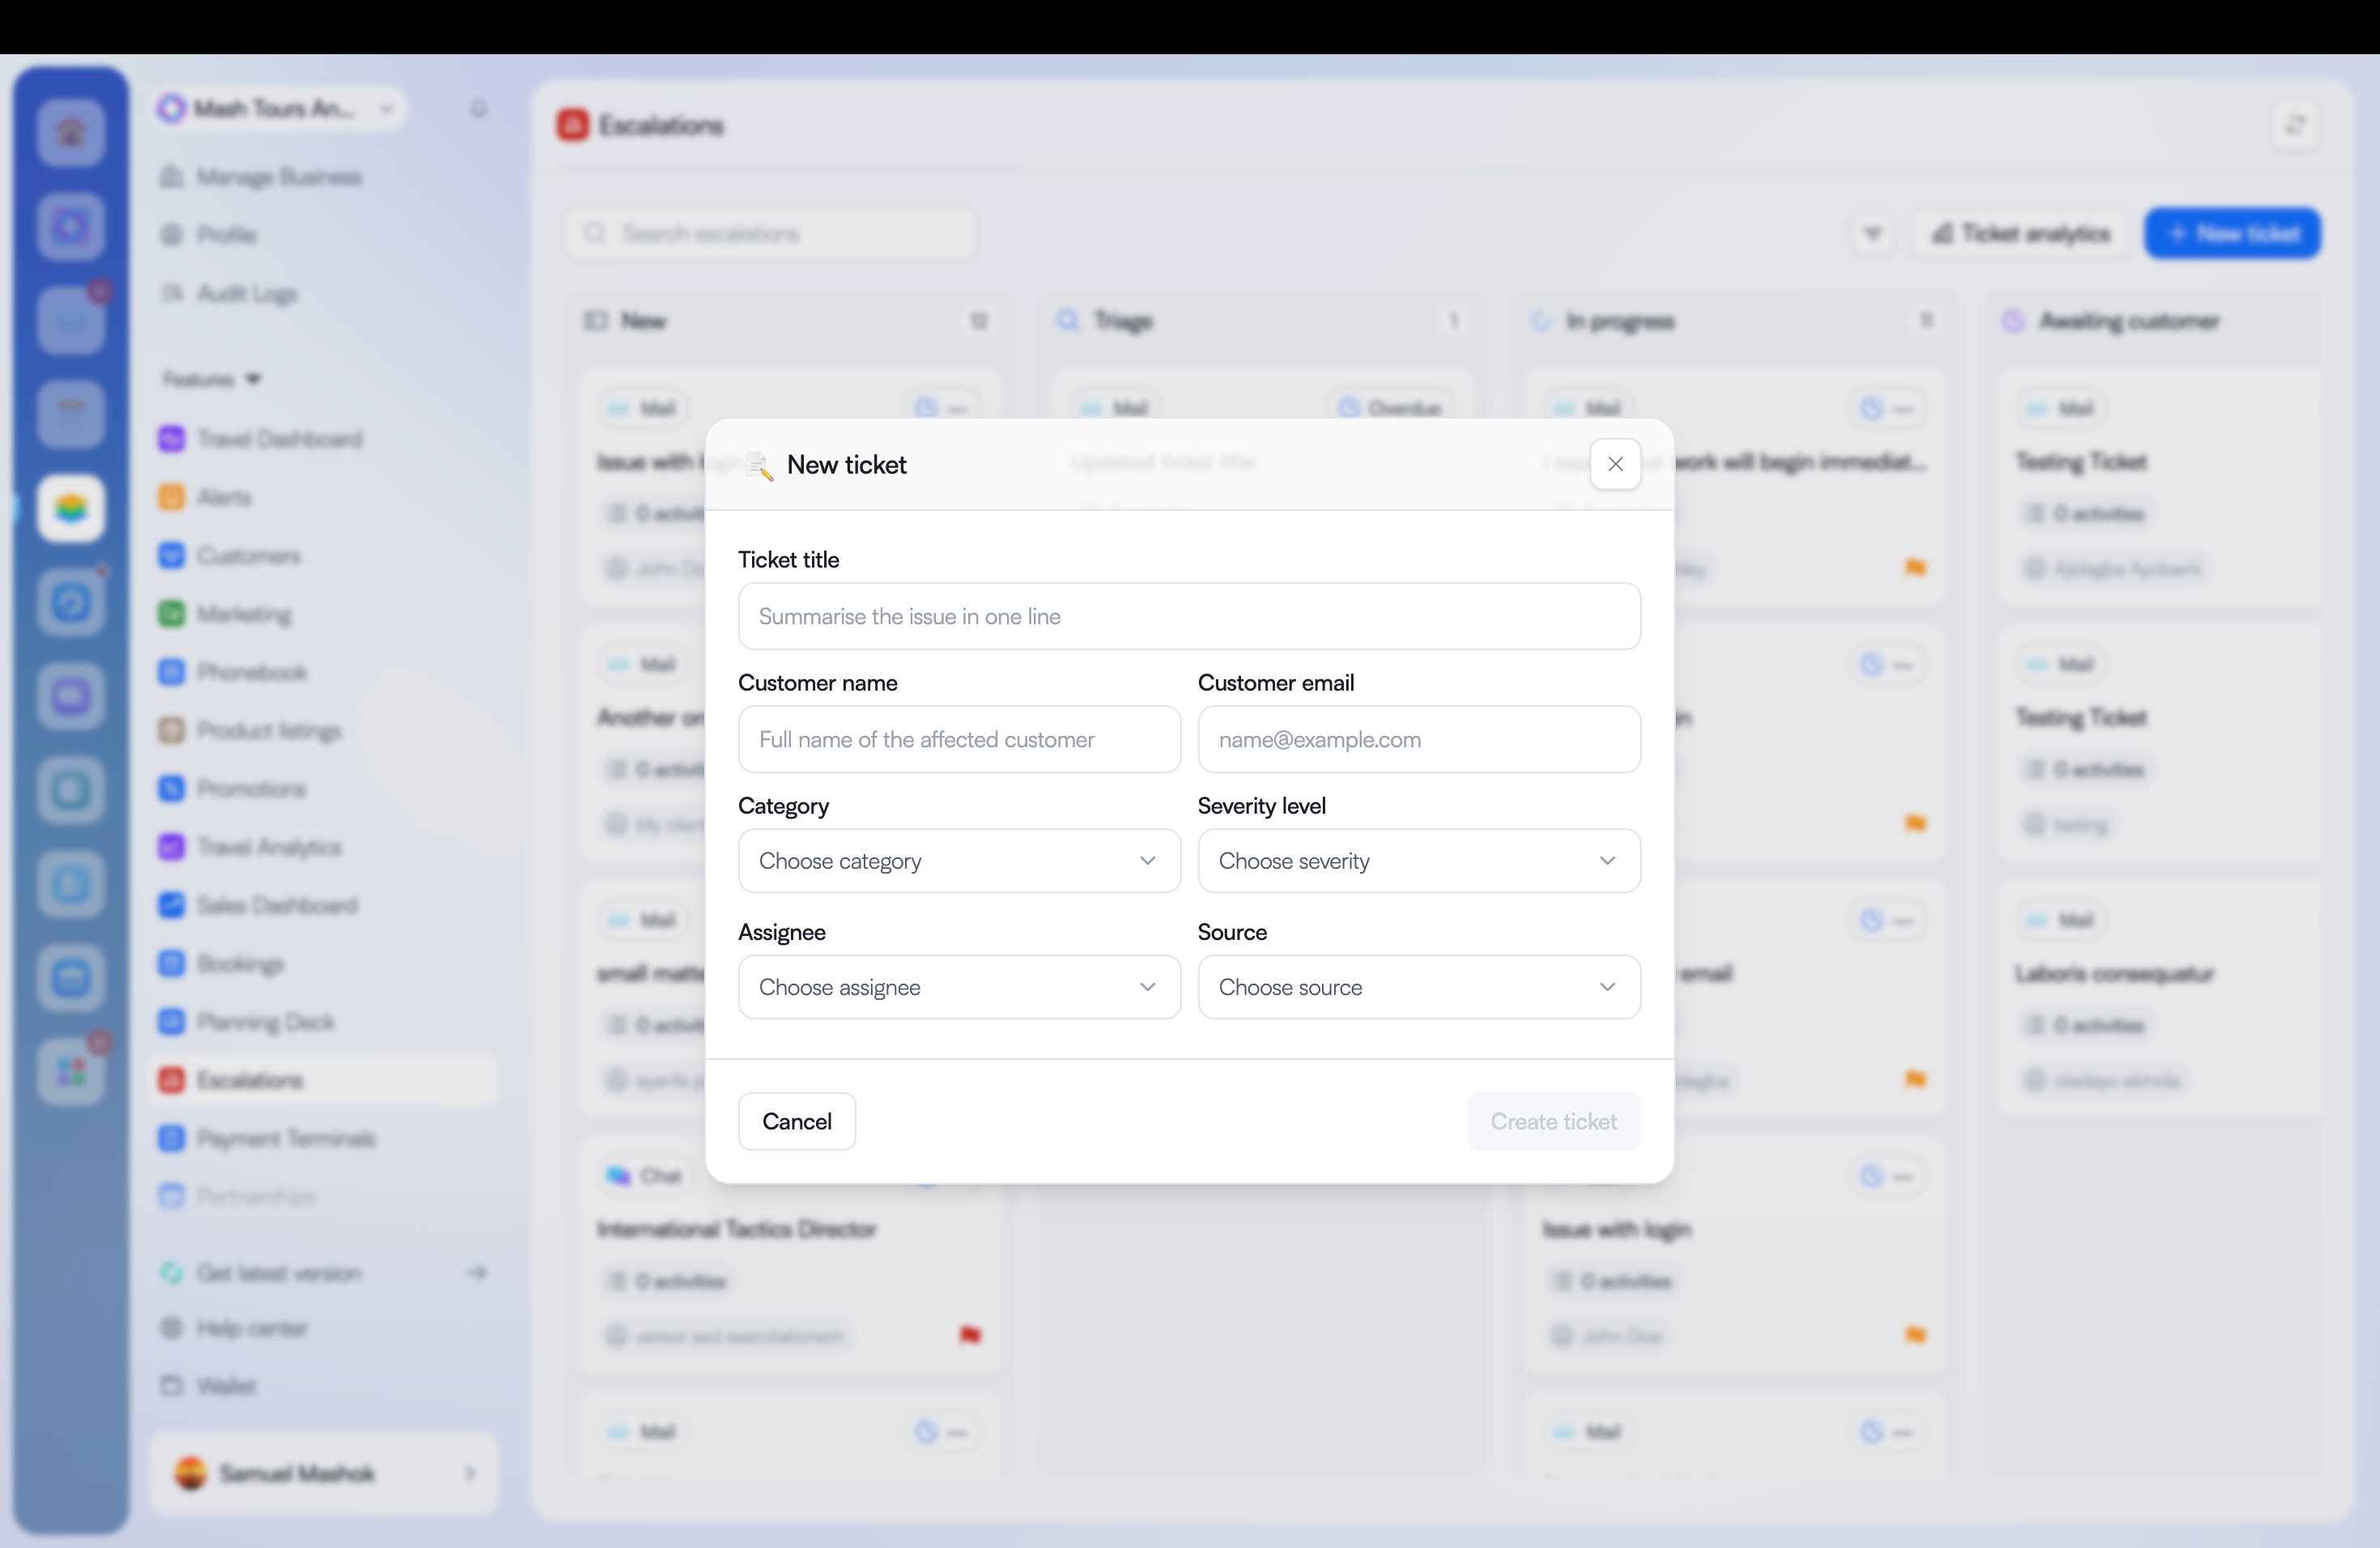Open Samuel Mashok user menu
This screenshot has width=2380, height=1548.
click(323, 1473)
